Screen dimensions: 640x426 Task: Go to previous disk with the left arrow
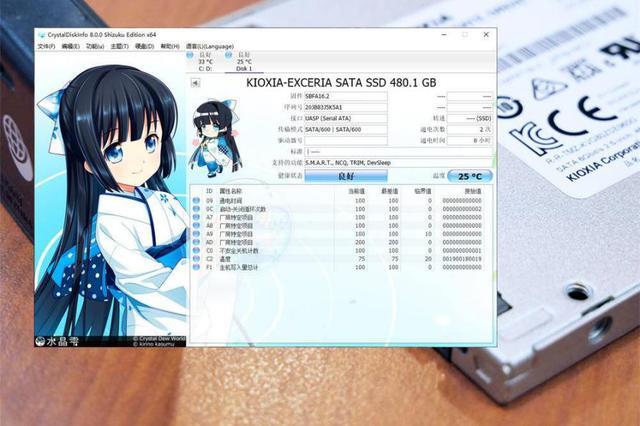coord(195,83)
